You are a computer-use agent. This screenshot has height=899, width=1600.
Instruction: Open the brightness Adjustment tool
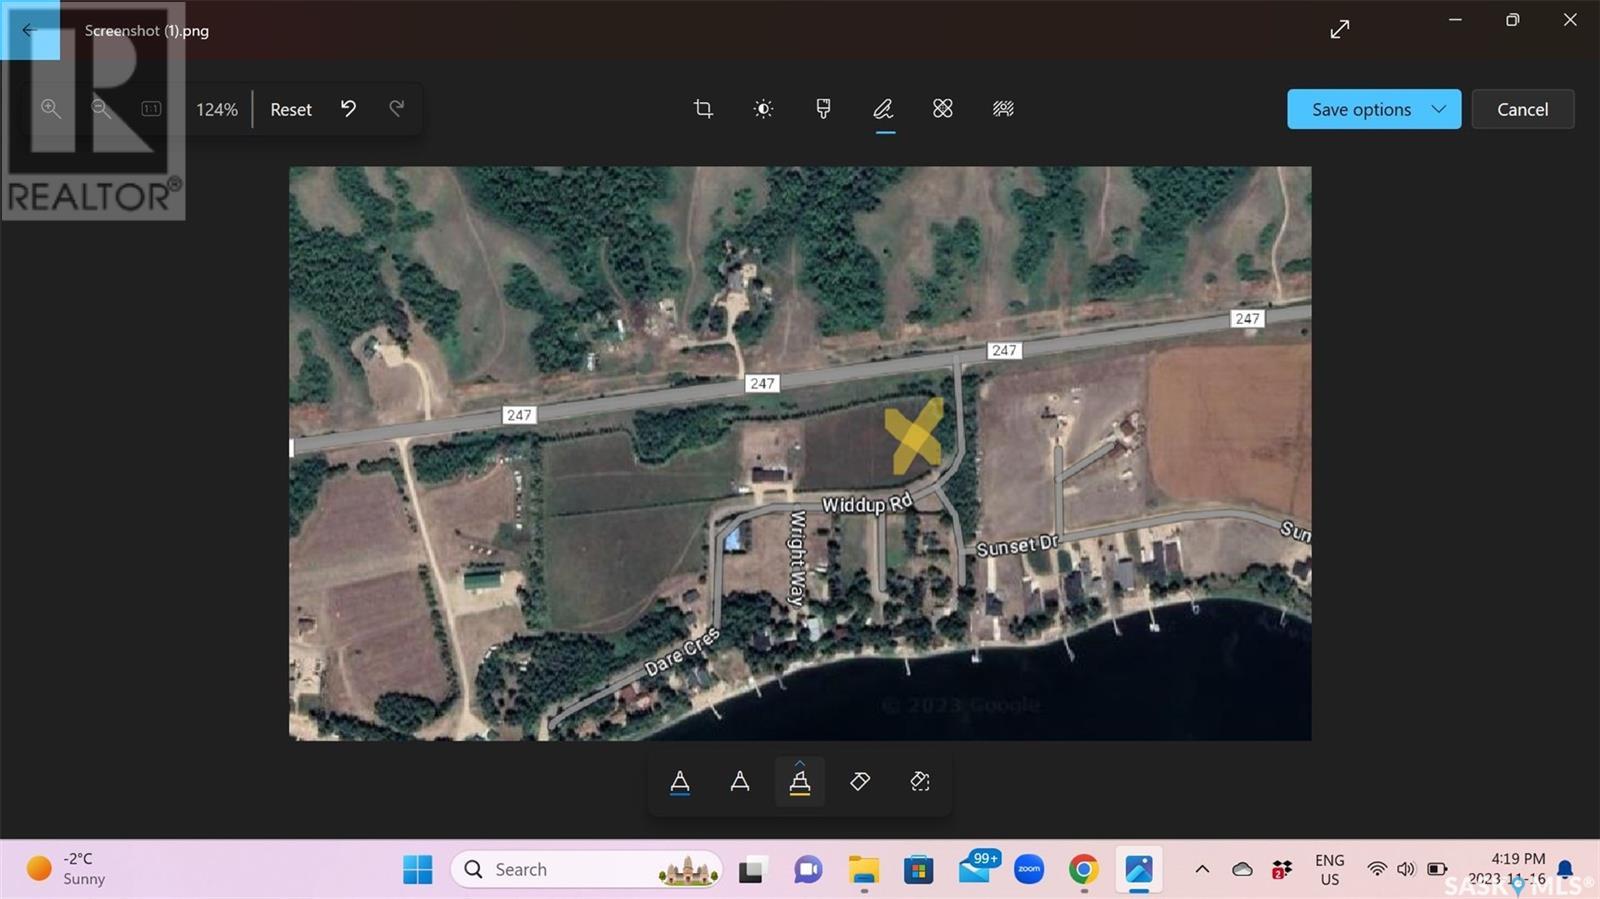coord(763,109)
